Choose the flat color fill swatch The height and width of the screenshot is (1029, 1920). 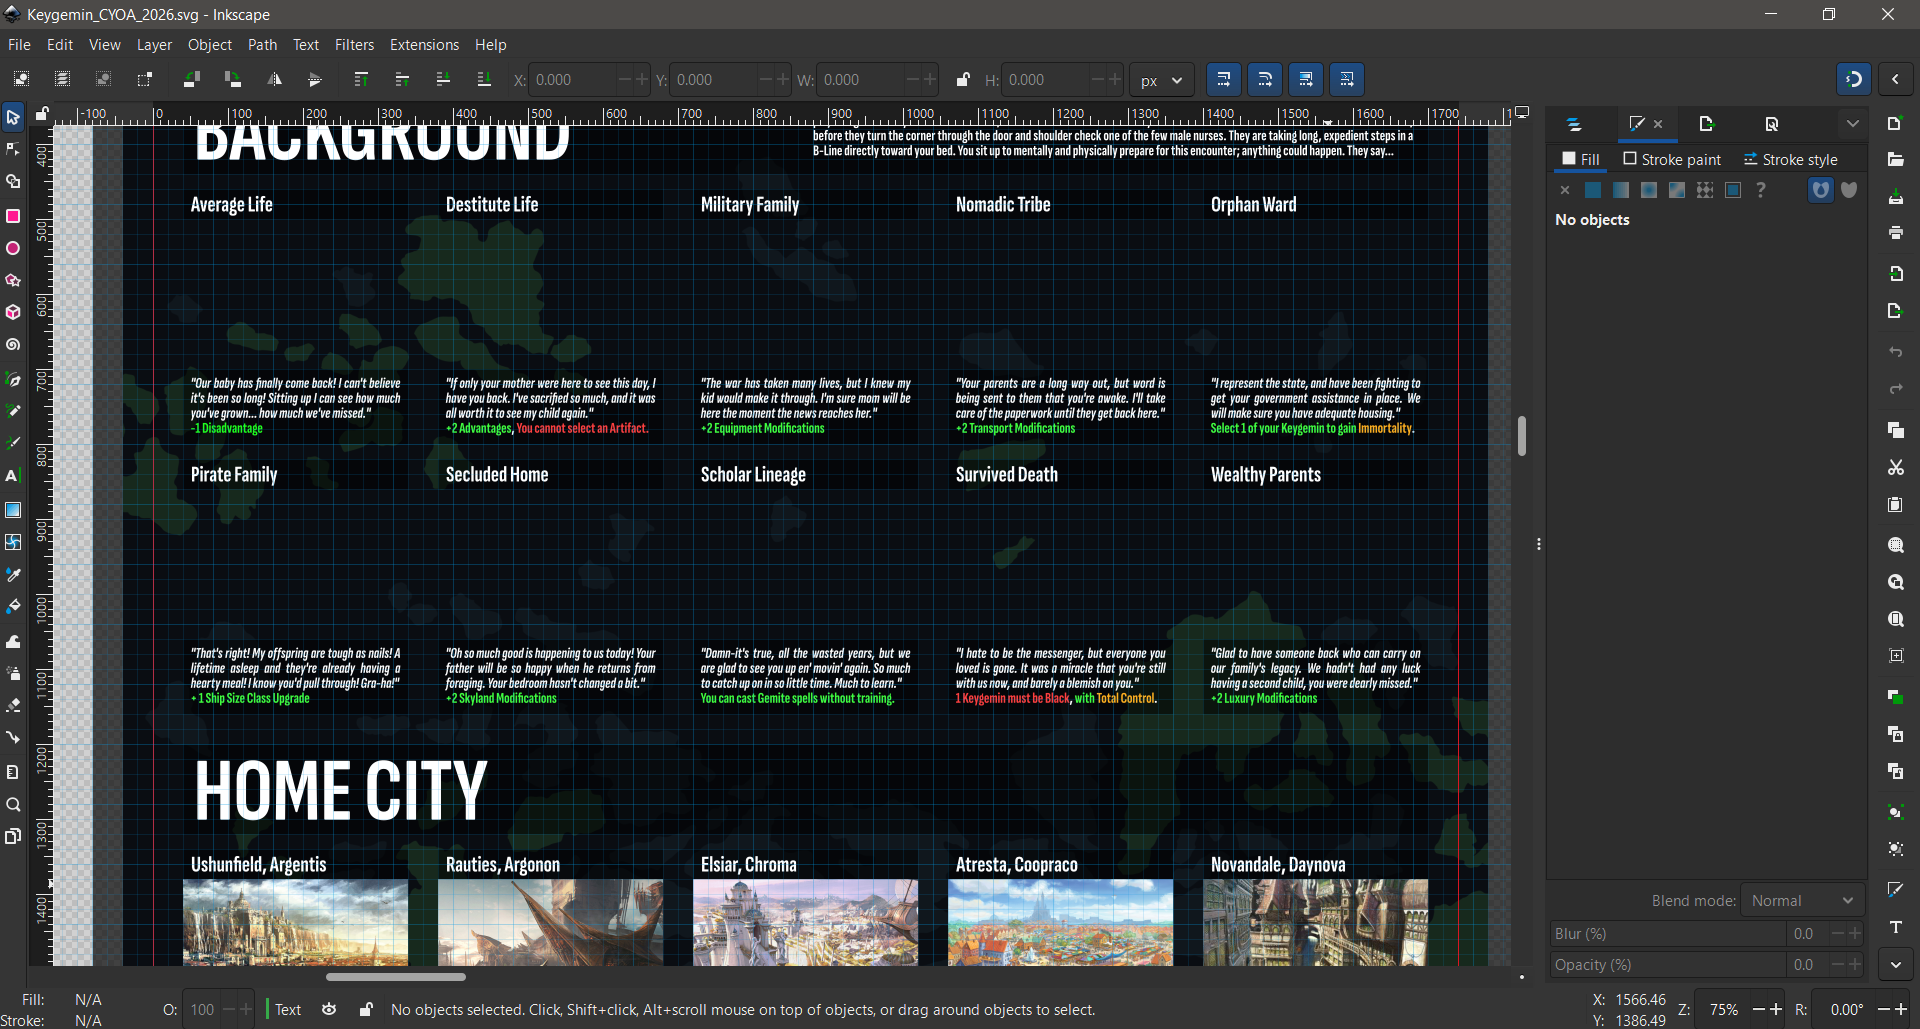[1593, 190]
